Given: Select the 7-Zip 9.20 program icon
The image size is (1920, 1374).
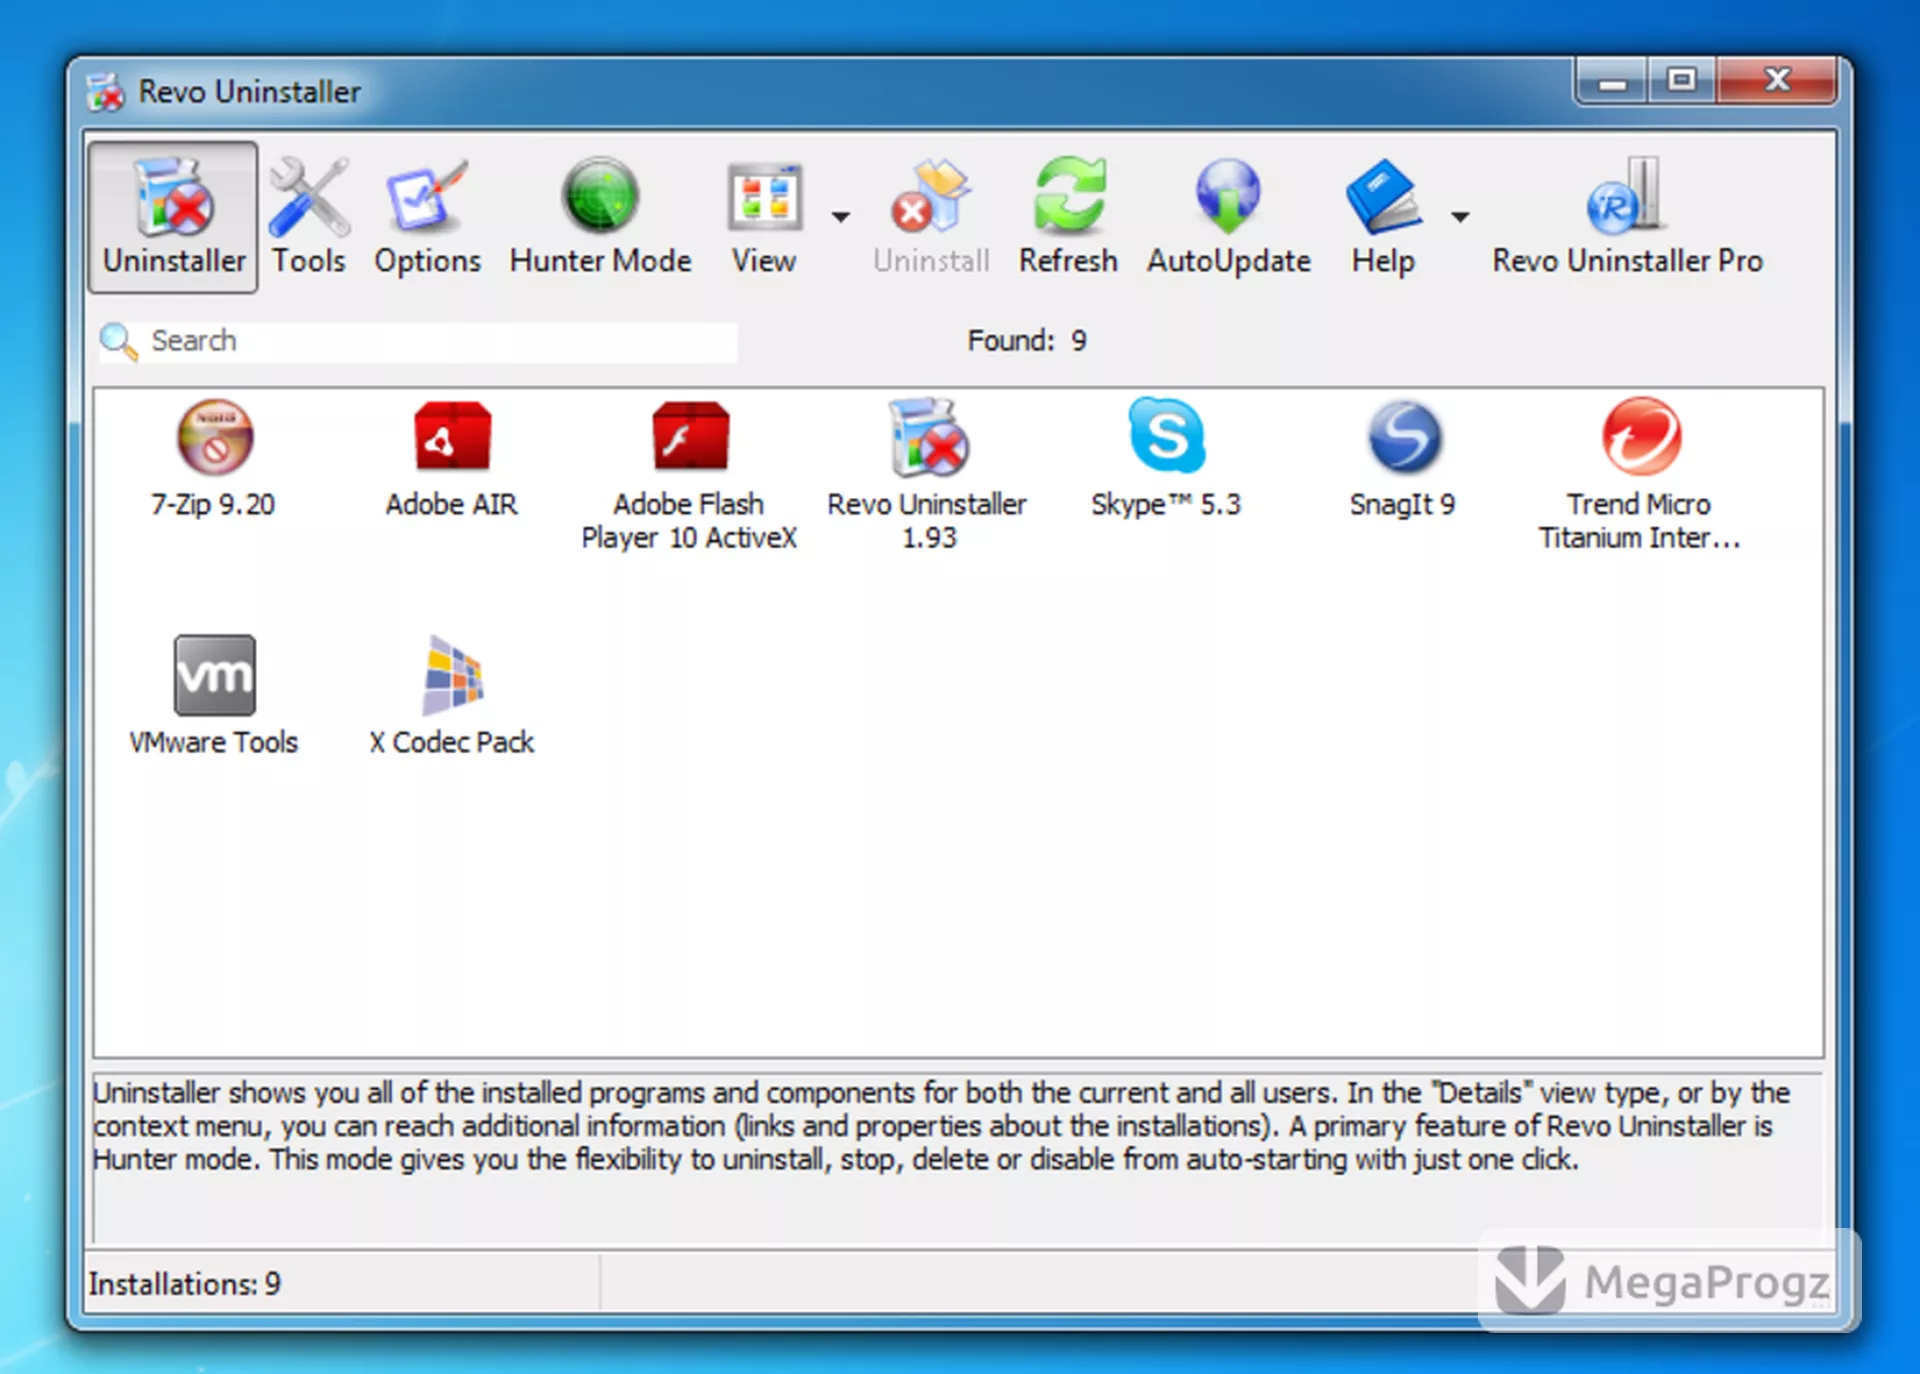Looking at the screenshot, I should coord(214,438).
